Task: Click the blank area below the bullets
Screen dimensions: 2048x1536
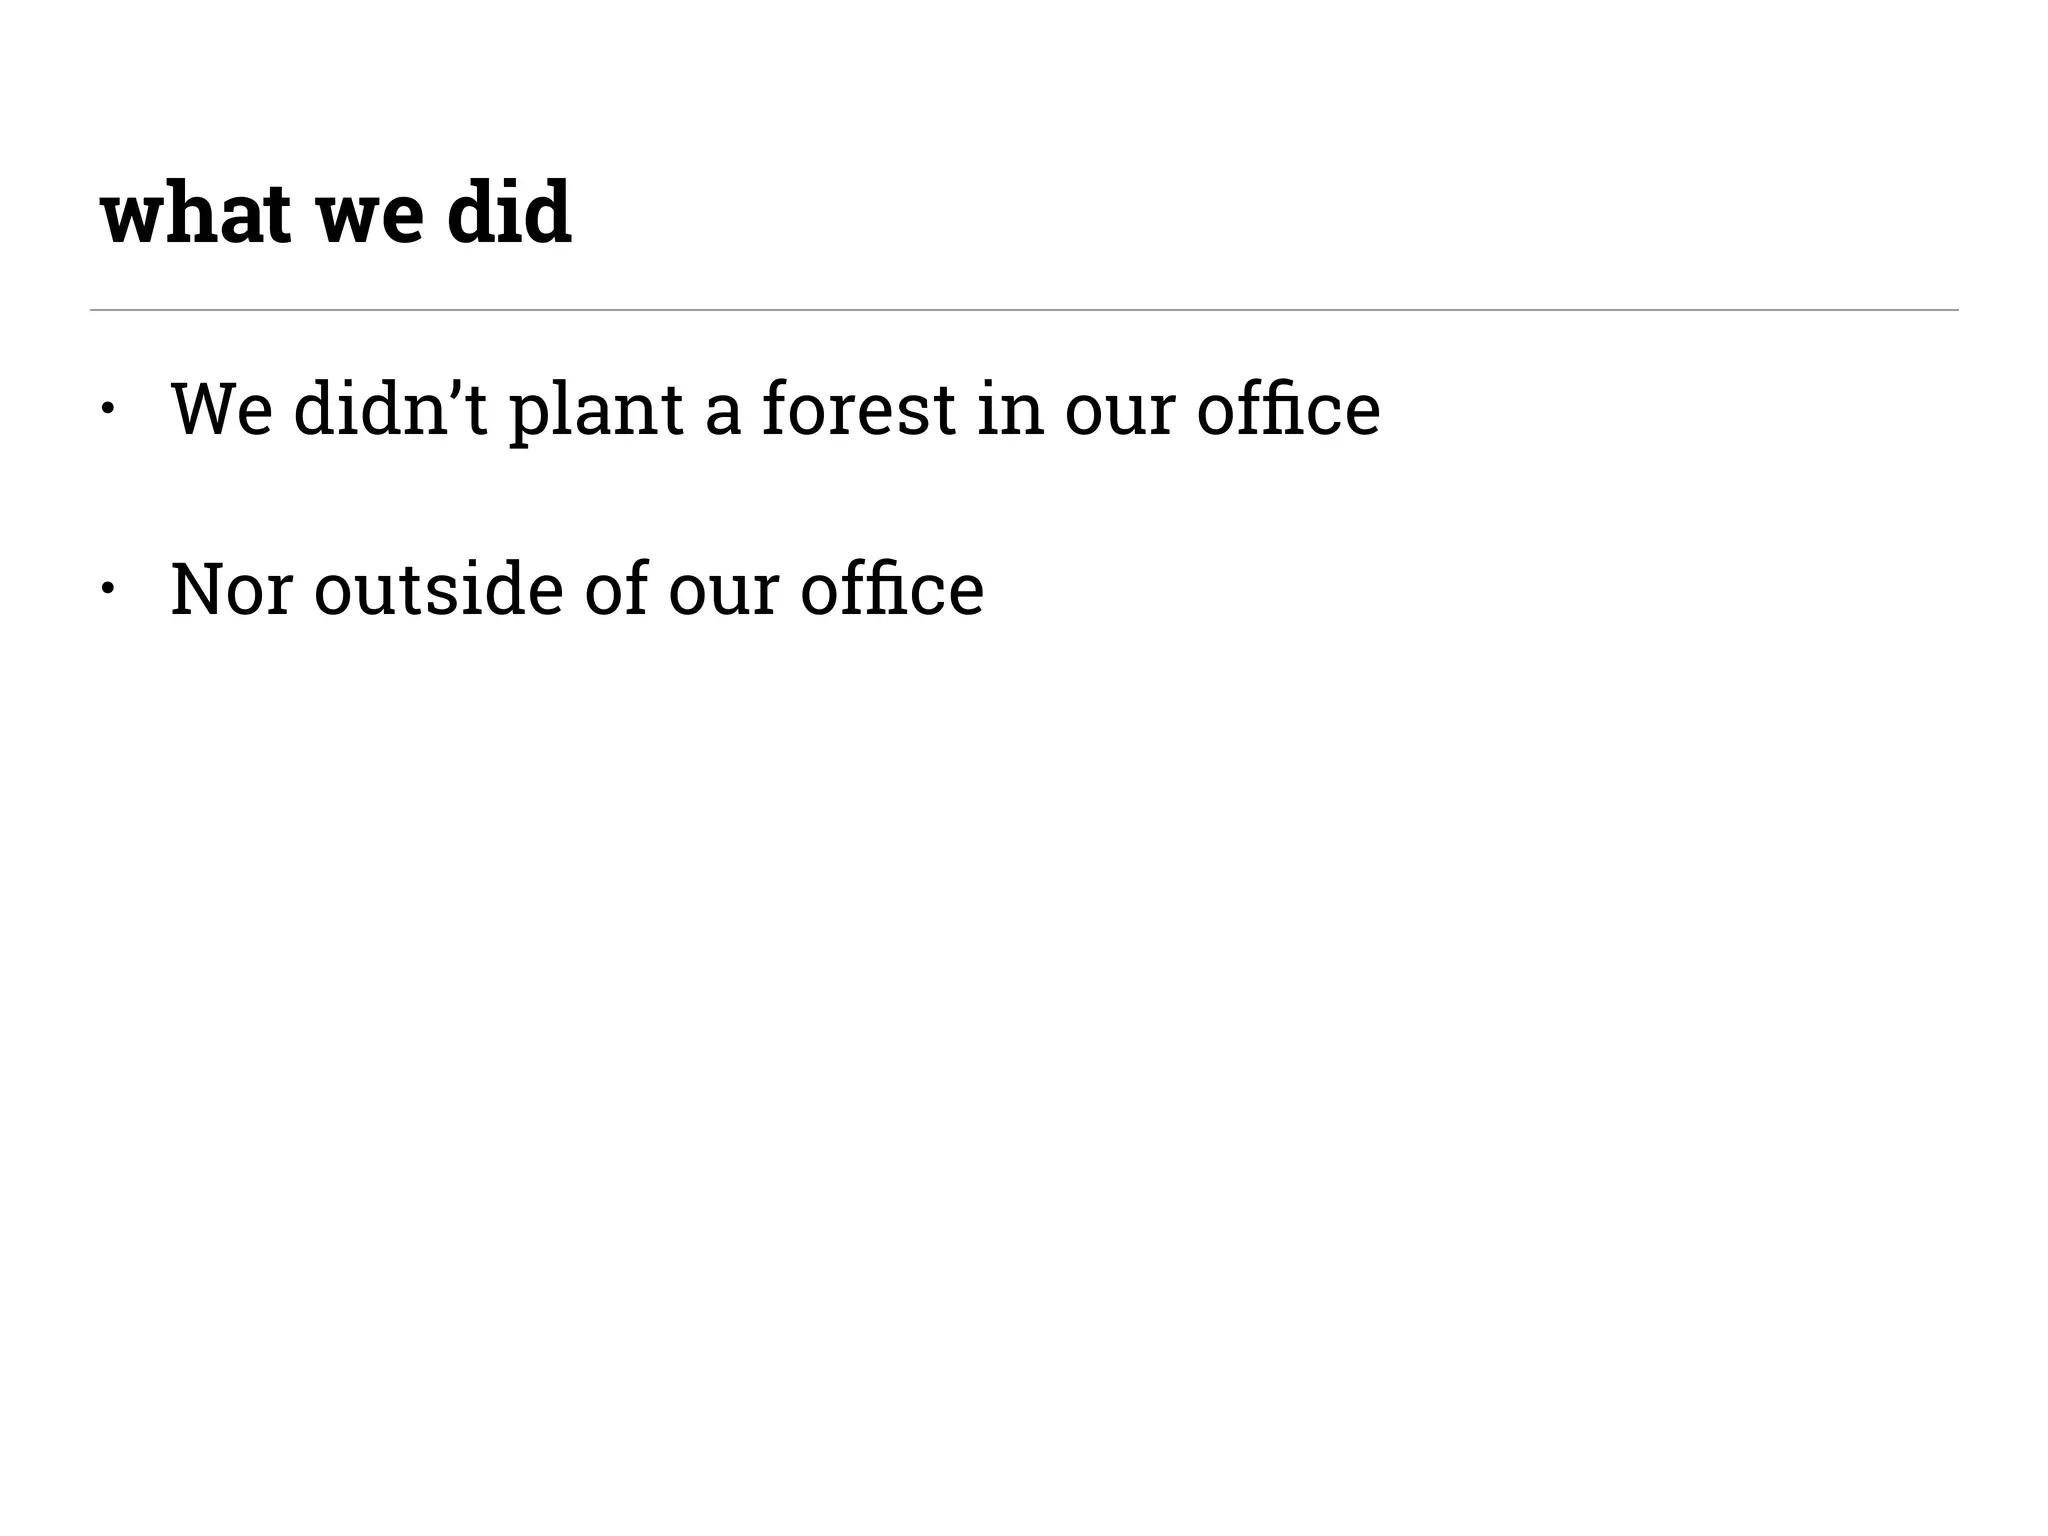Action: [x=1024, y=1000]
